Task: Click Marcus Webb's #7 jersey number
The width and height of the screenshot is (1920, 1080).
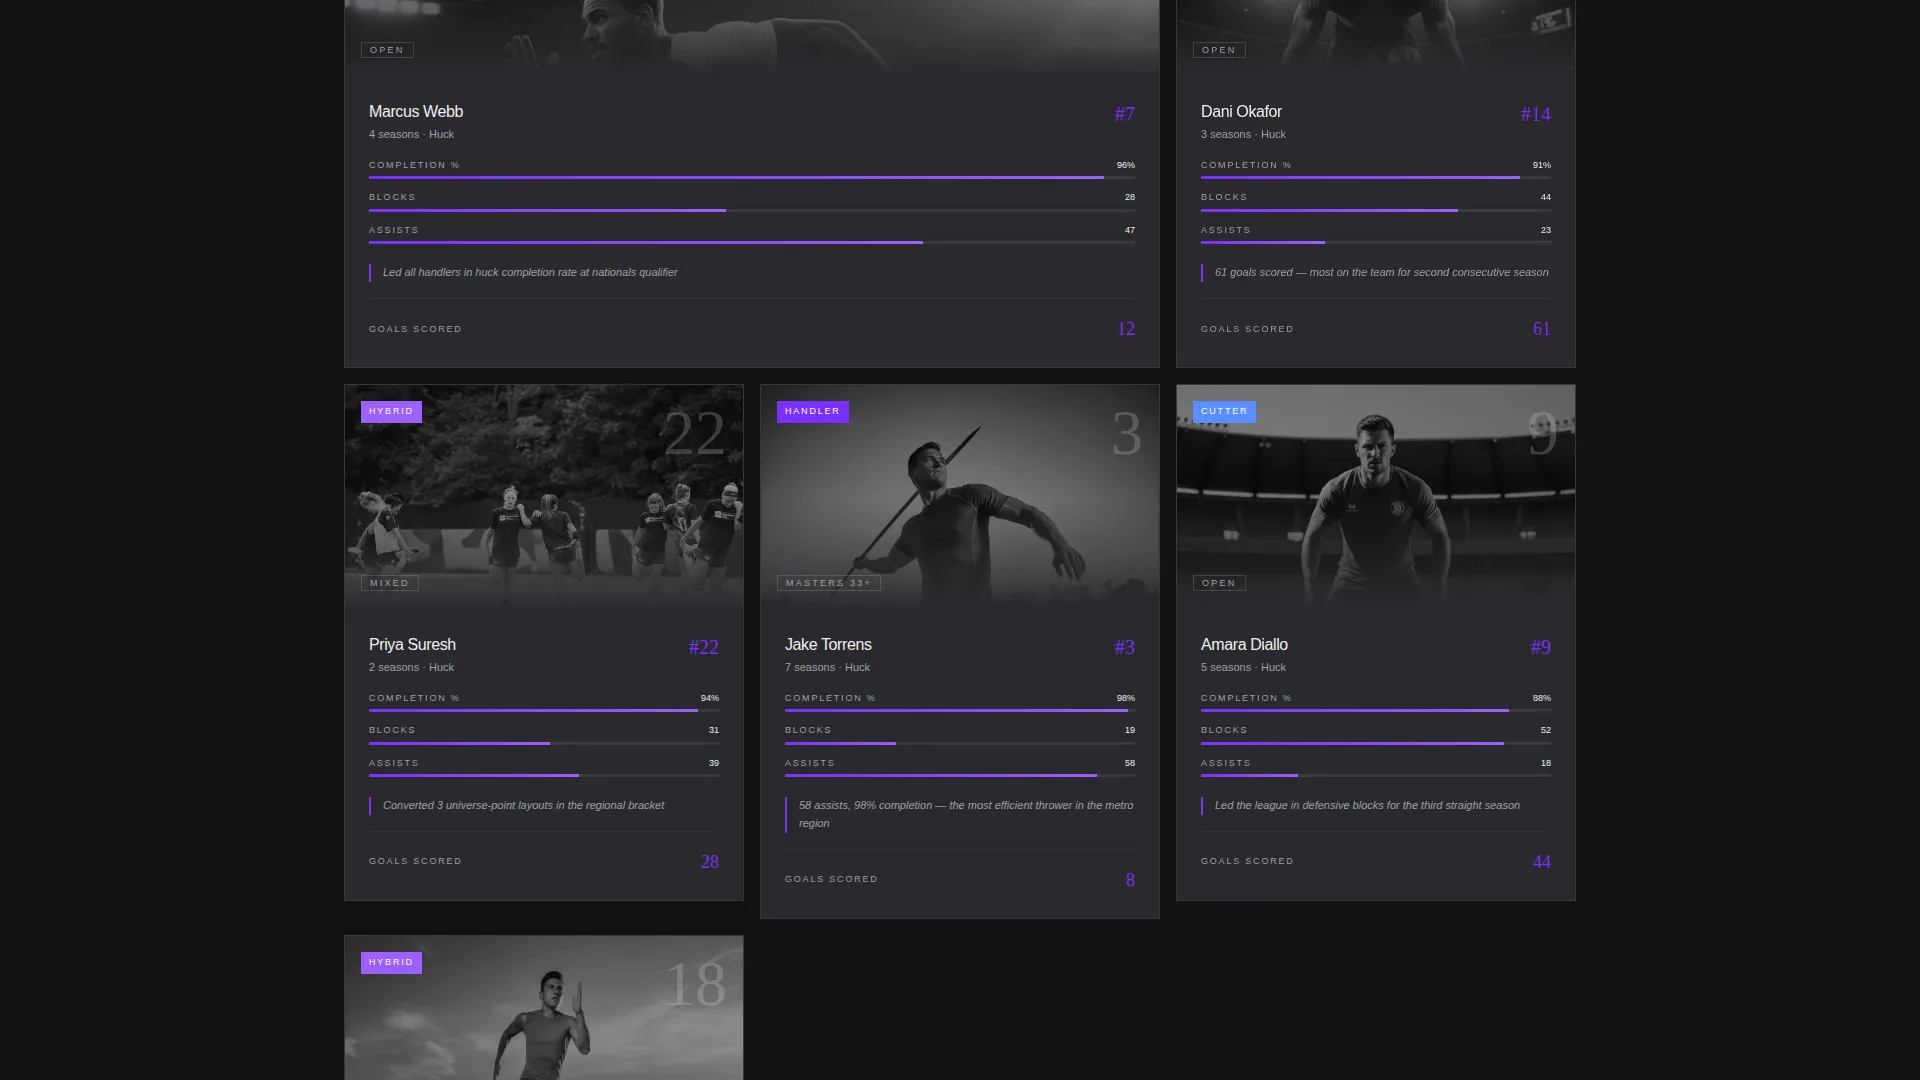Action: 1124,114
